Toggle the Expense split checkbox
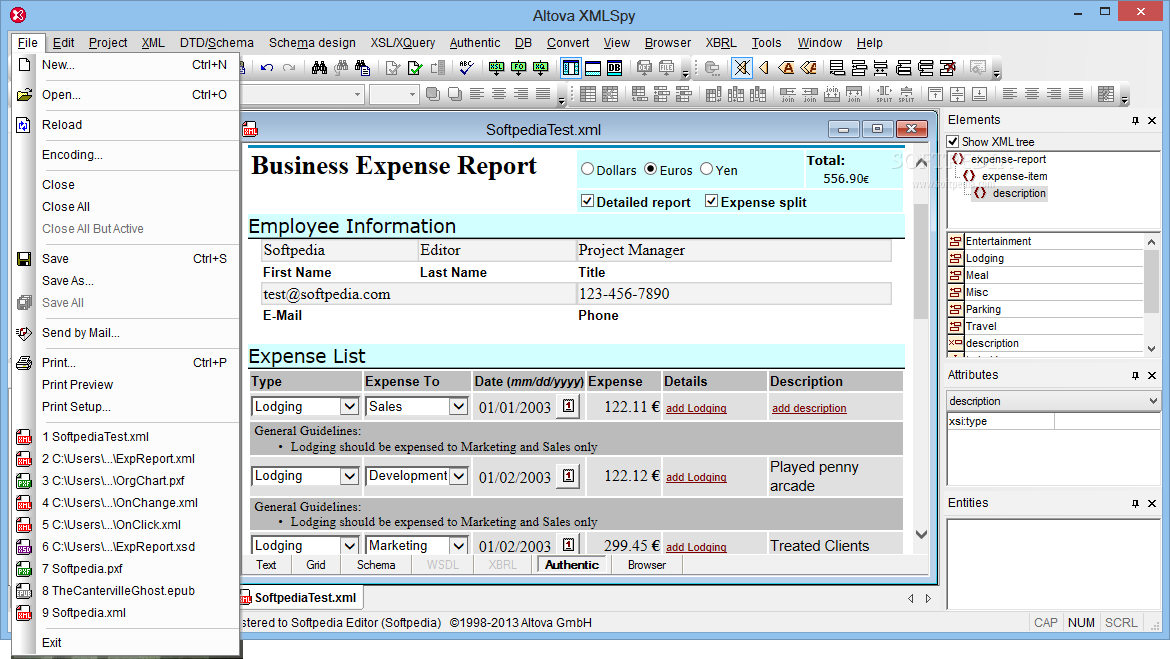 711,202
